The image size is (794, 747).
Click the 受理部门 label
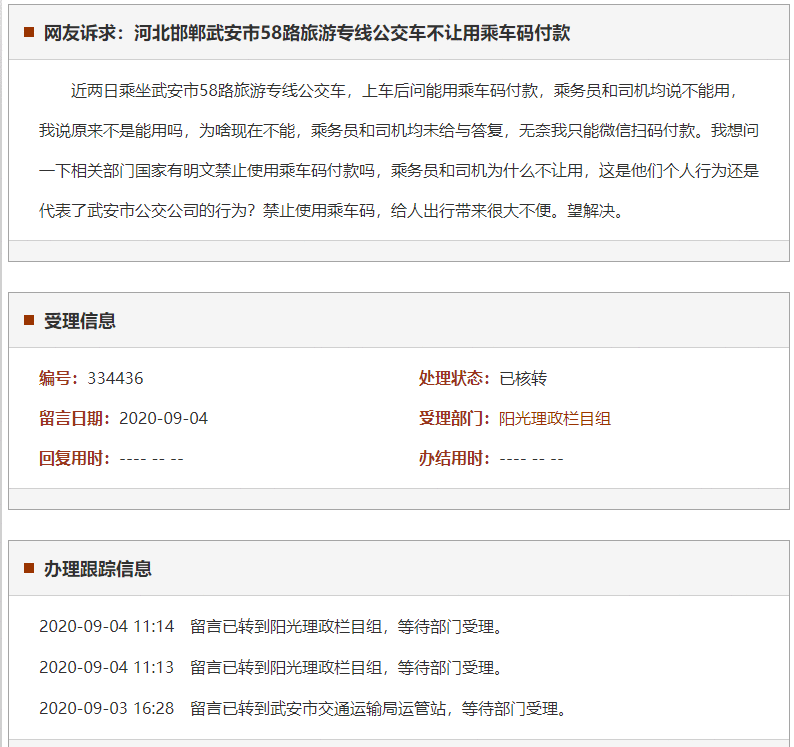coord(454,418)
